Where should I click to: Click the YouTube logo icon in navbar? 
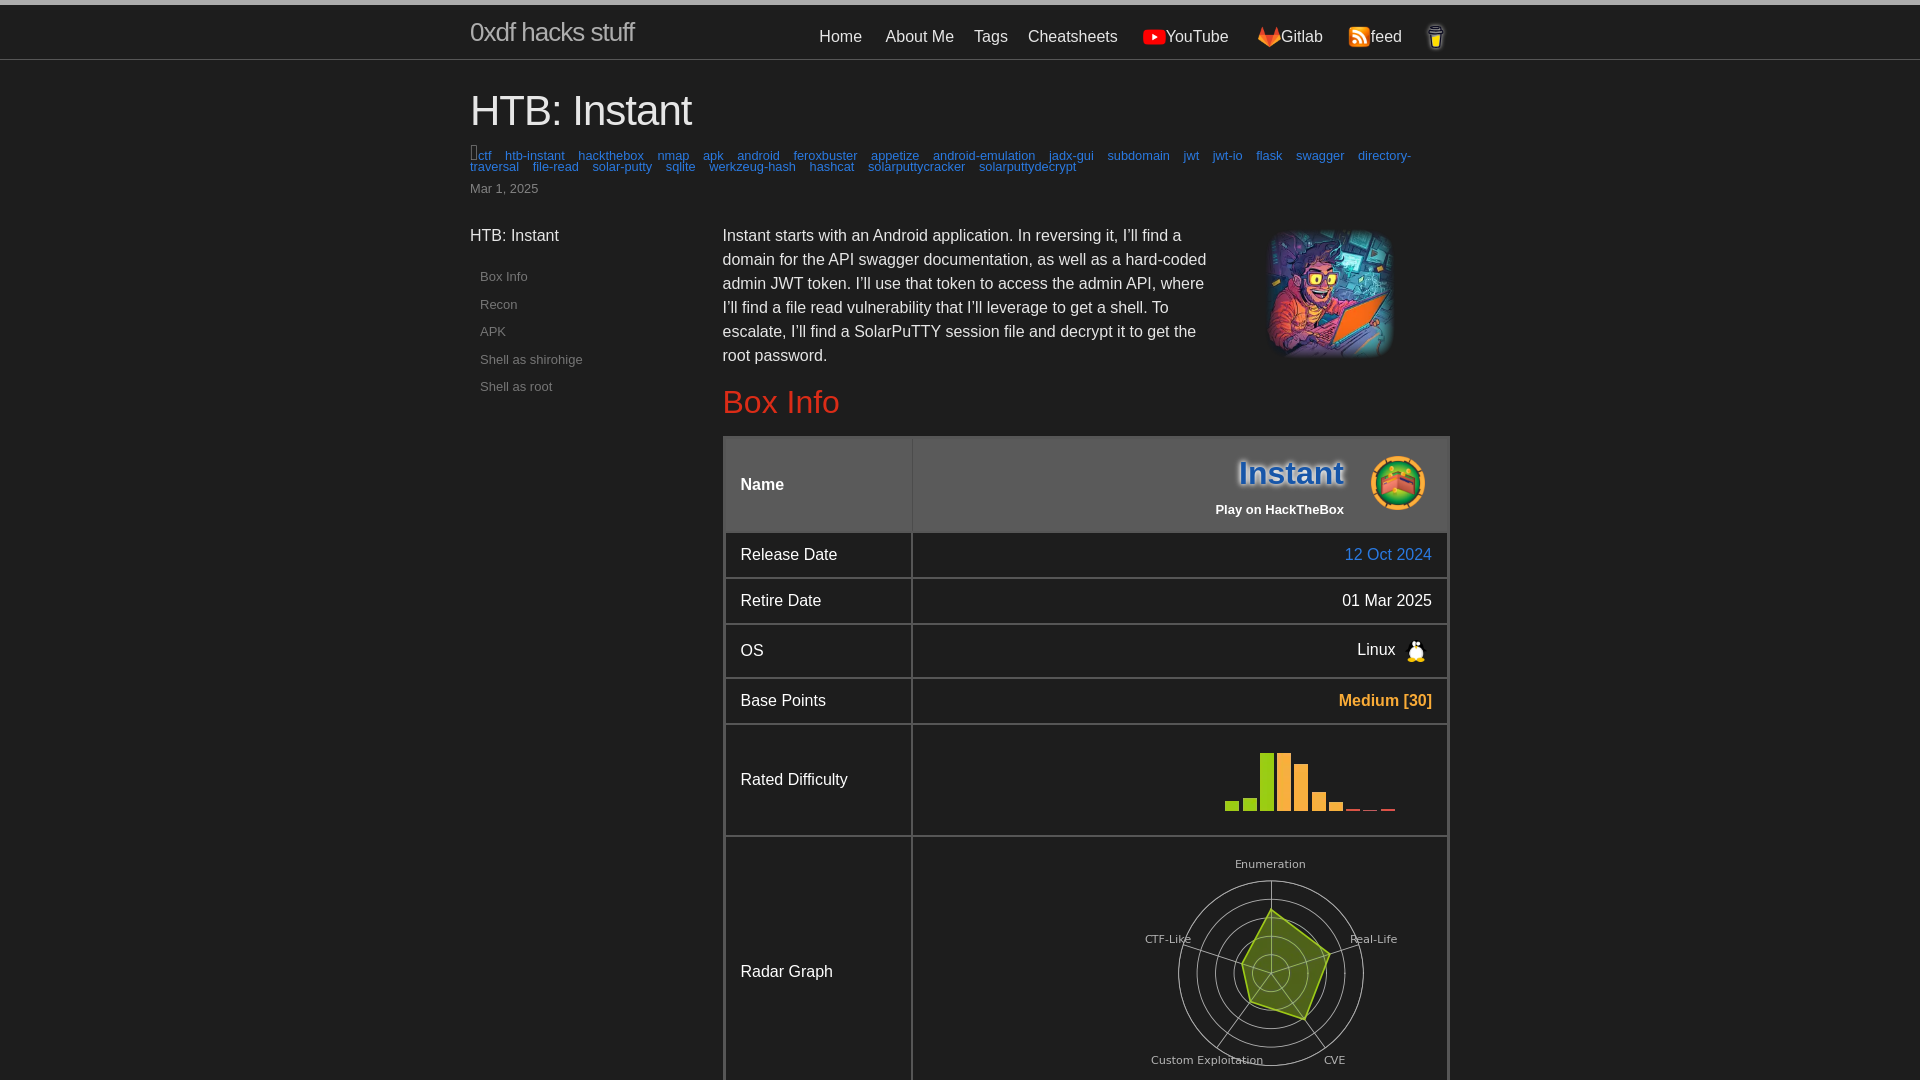1154,37
